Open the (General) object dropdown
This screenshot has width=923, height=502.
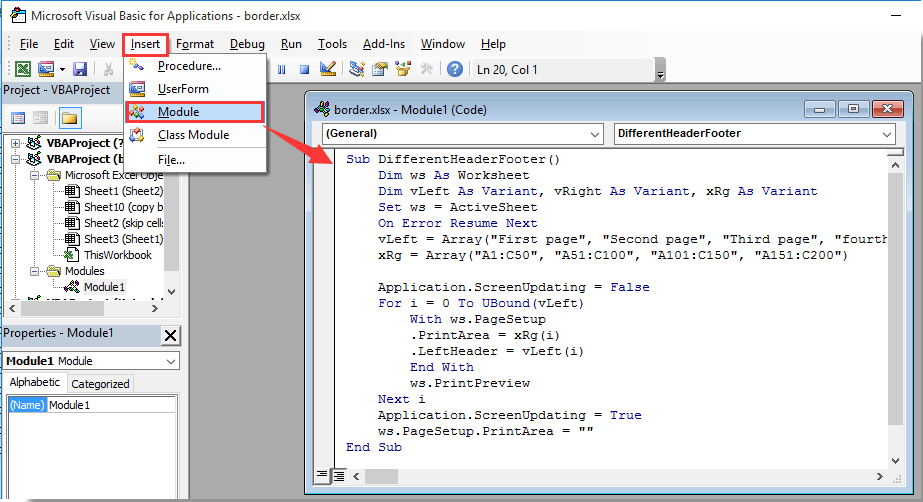462,133
